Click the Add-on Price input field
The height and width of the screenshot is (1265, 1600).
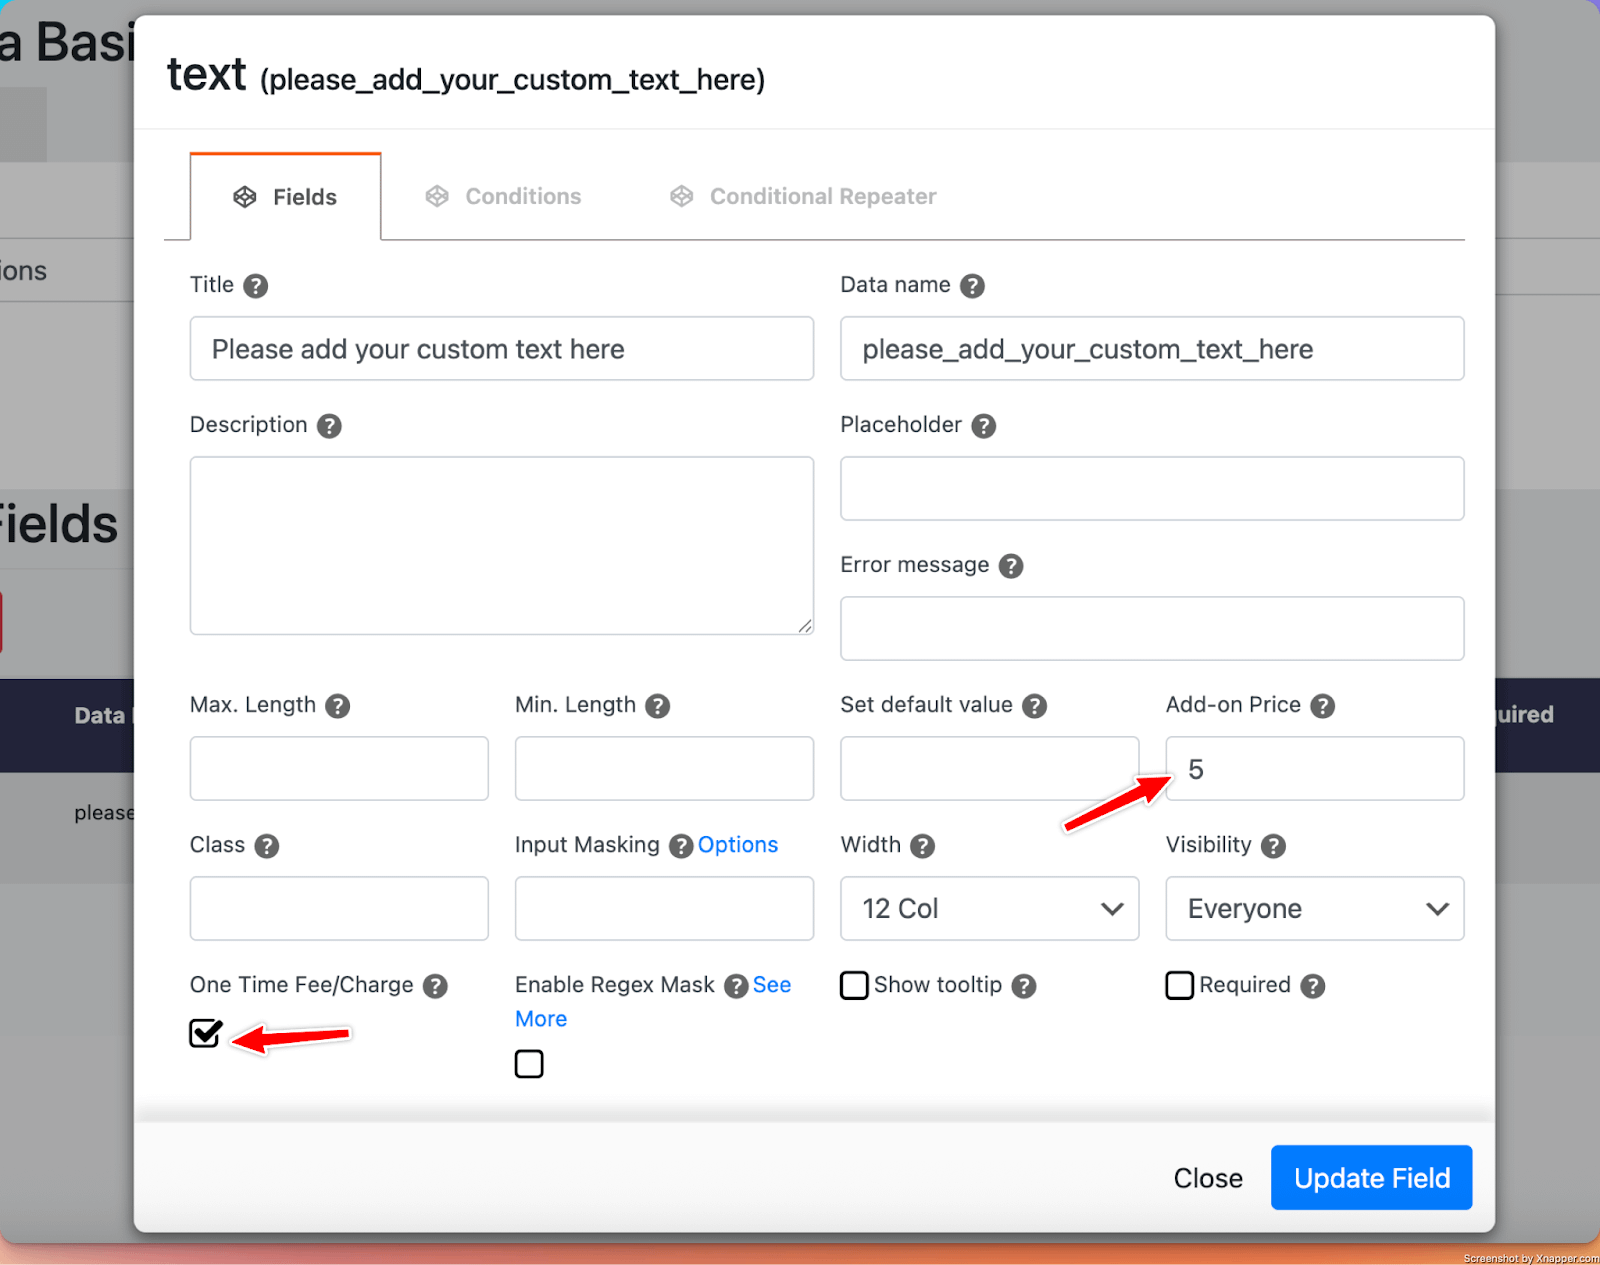coord(1314,768)
